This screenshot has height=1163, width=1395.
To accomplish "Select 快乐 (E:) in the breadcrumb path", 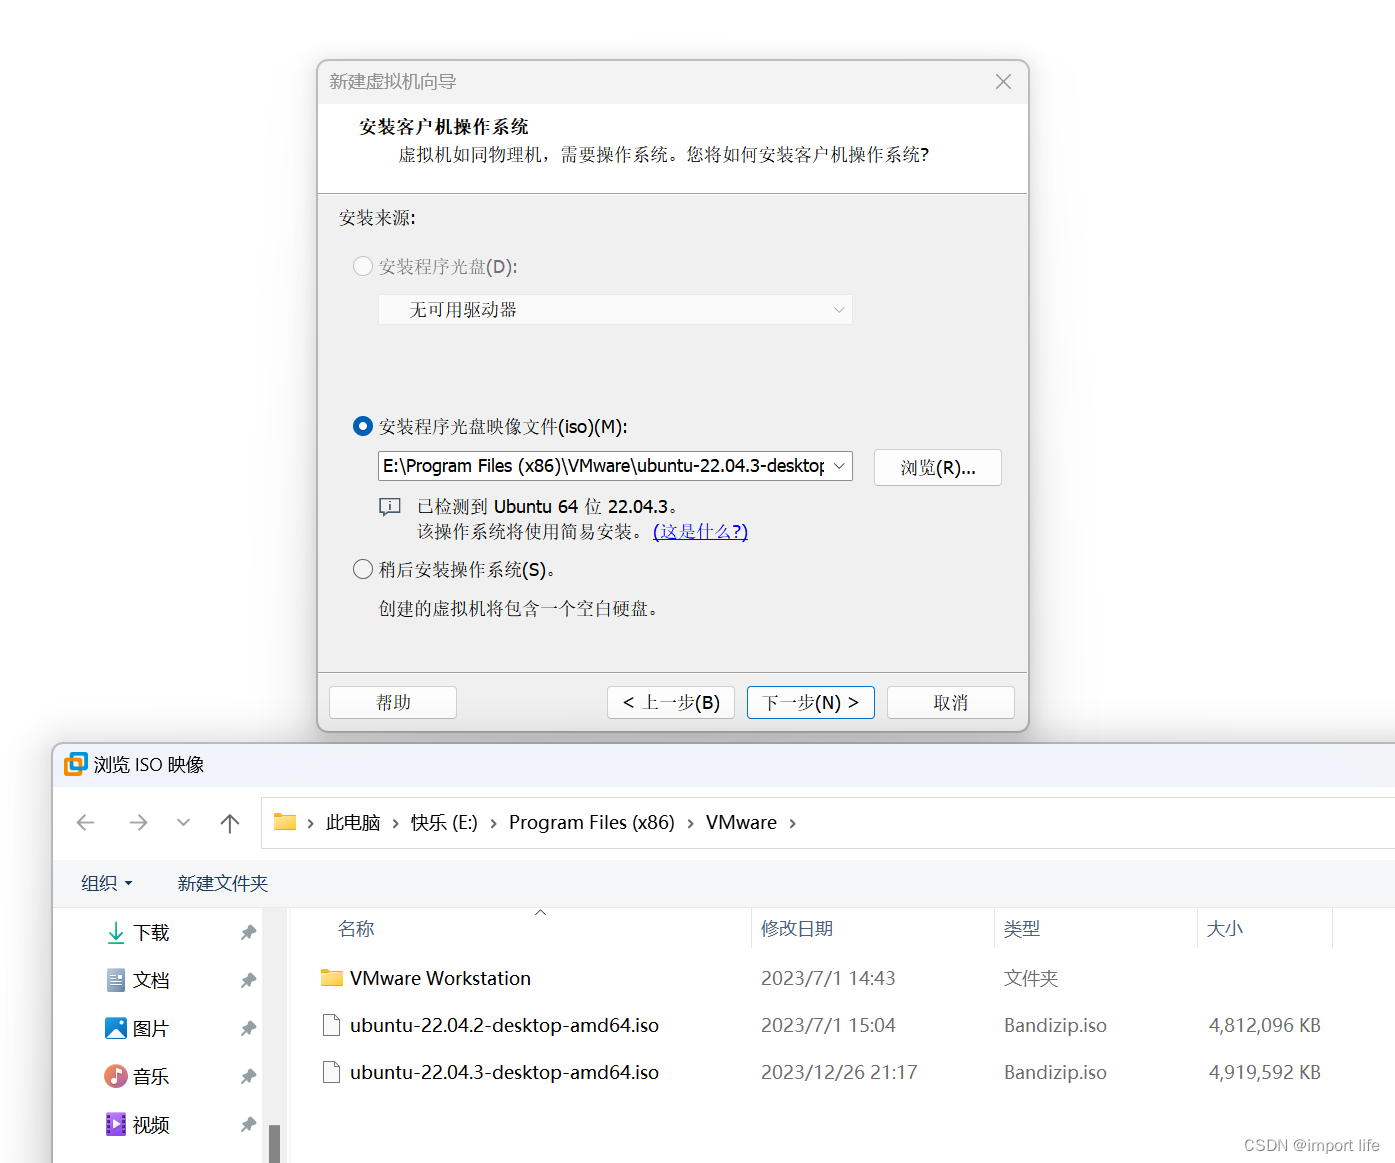I will coord(444,822).
